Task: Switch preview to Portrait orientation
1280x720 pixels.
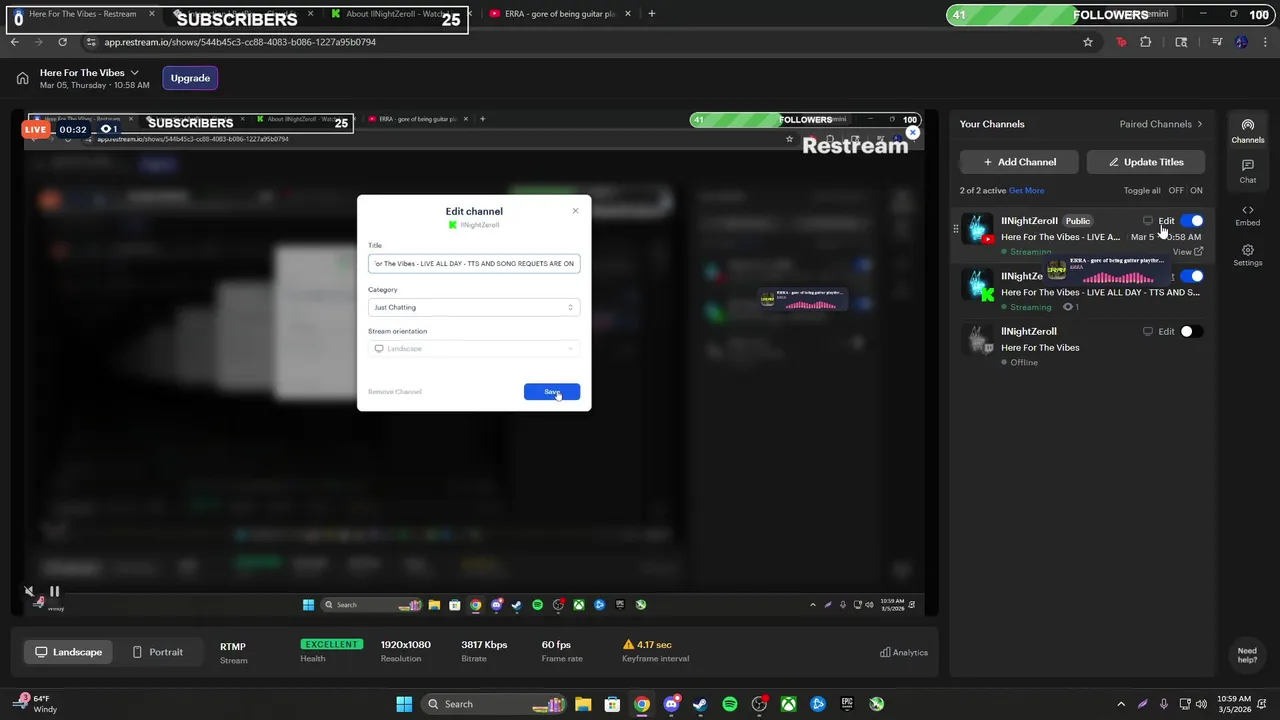Action: 158,652
